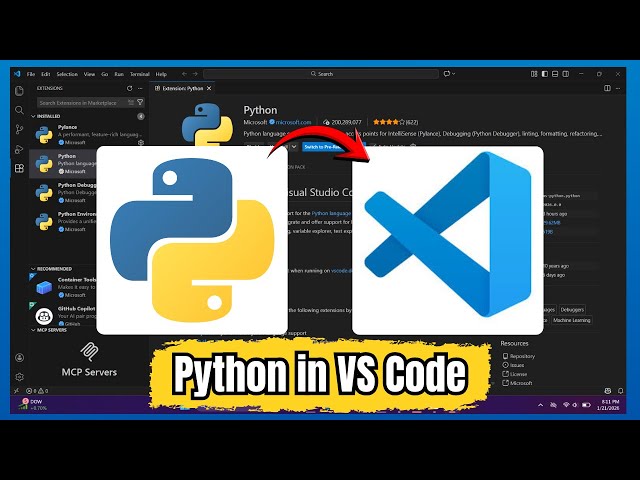Go back using the navigation arrow
The image size is (640, 480).
tap(184, 74)
